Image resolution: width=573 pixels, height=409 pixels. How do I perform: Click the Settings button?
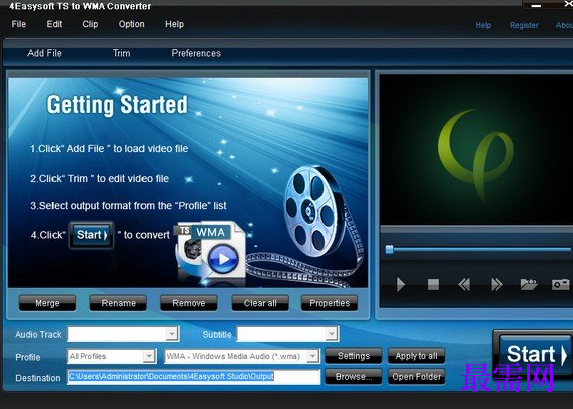(354, 356)
